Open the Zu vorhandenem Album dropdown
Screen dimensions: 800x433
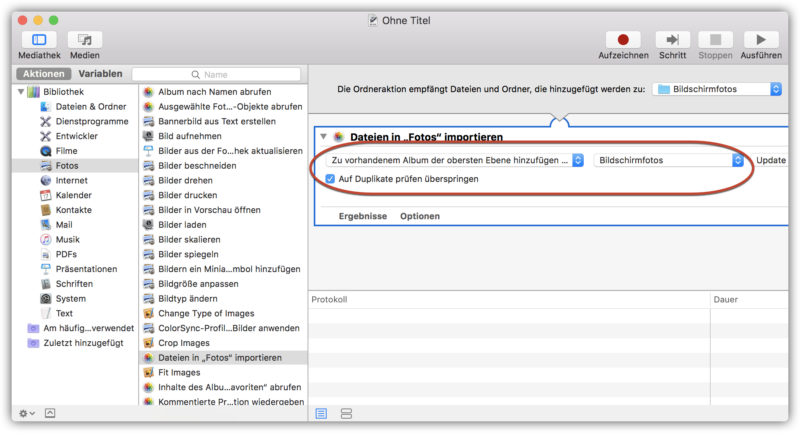coord(457,160)
